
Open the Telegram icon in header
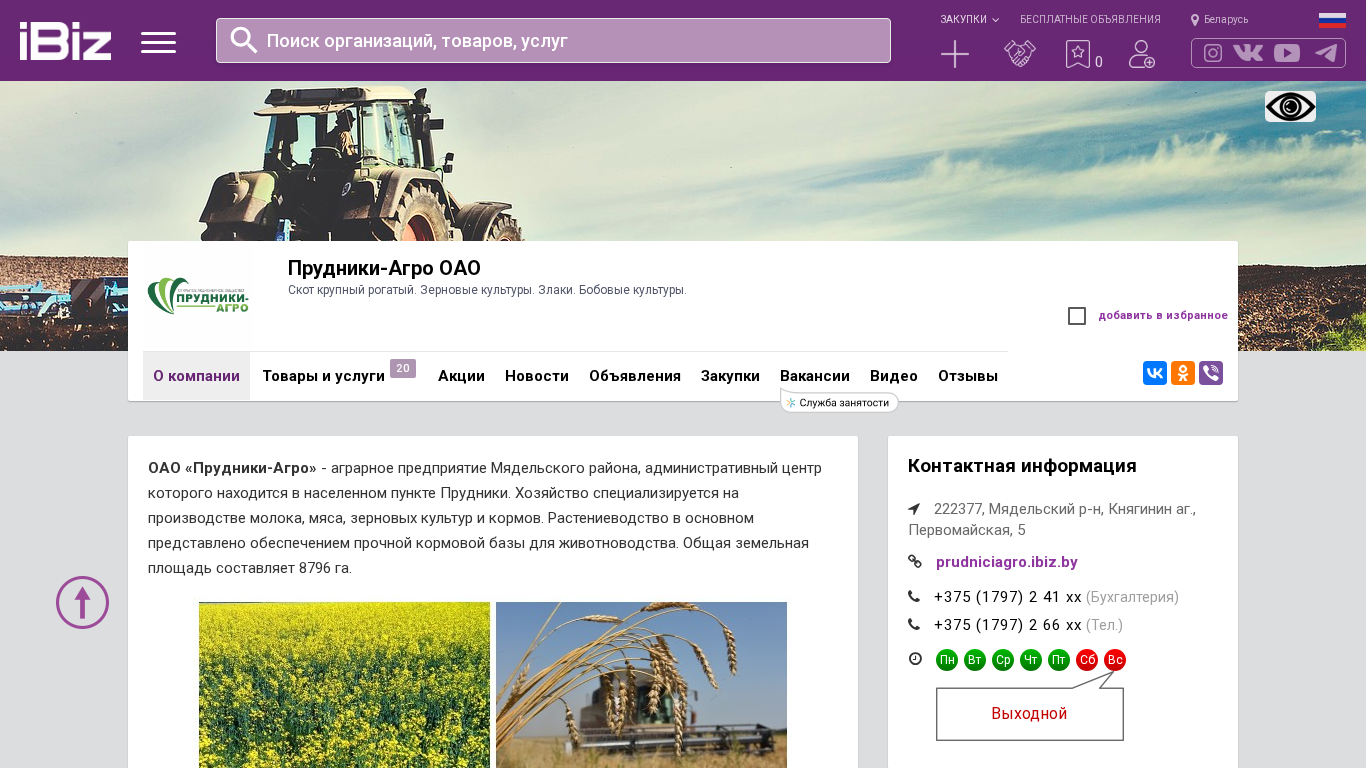1326,53
